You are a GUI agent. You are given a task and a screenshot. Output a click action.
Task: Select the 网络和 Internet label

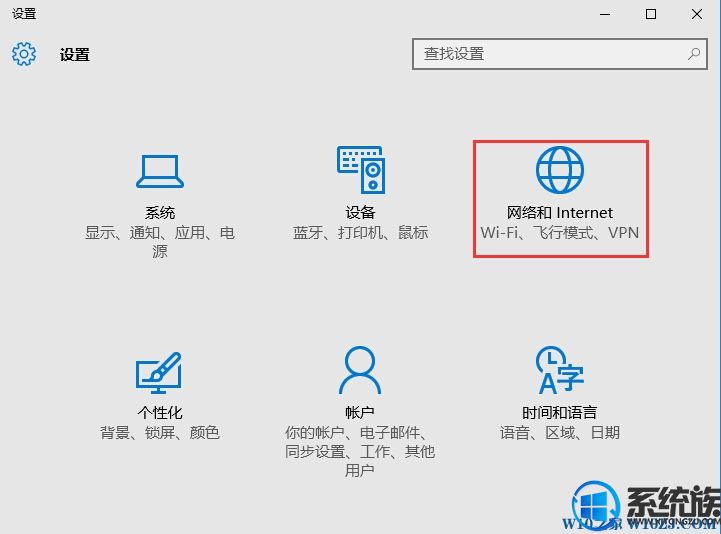pos(560,212)
